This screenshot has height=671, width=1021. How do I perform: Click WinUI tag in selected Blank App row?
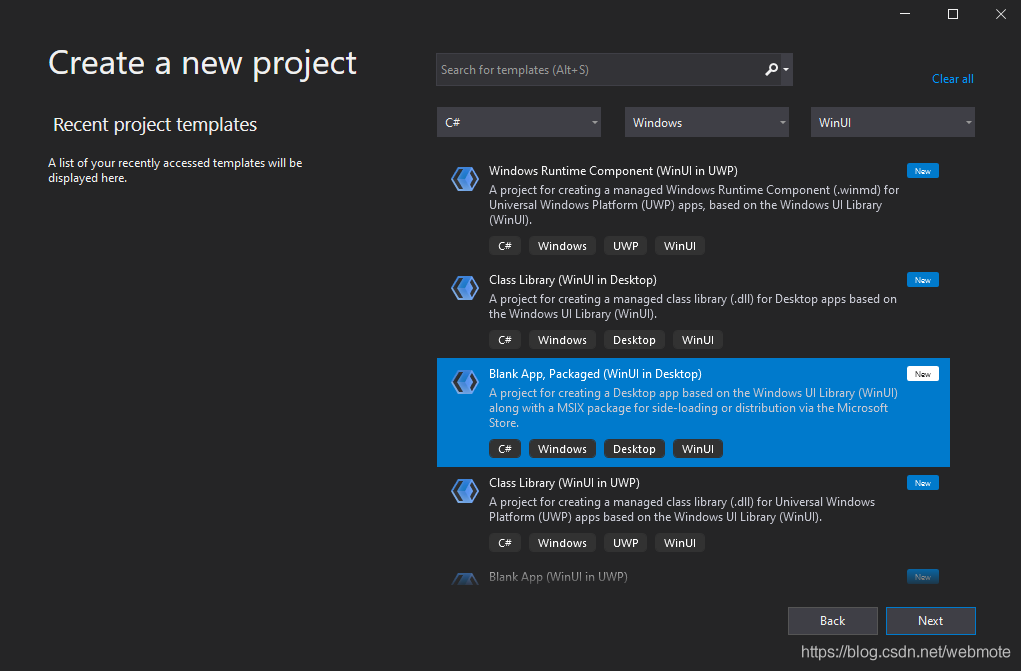pos(697,449)
